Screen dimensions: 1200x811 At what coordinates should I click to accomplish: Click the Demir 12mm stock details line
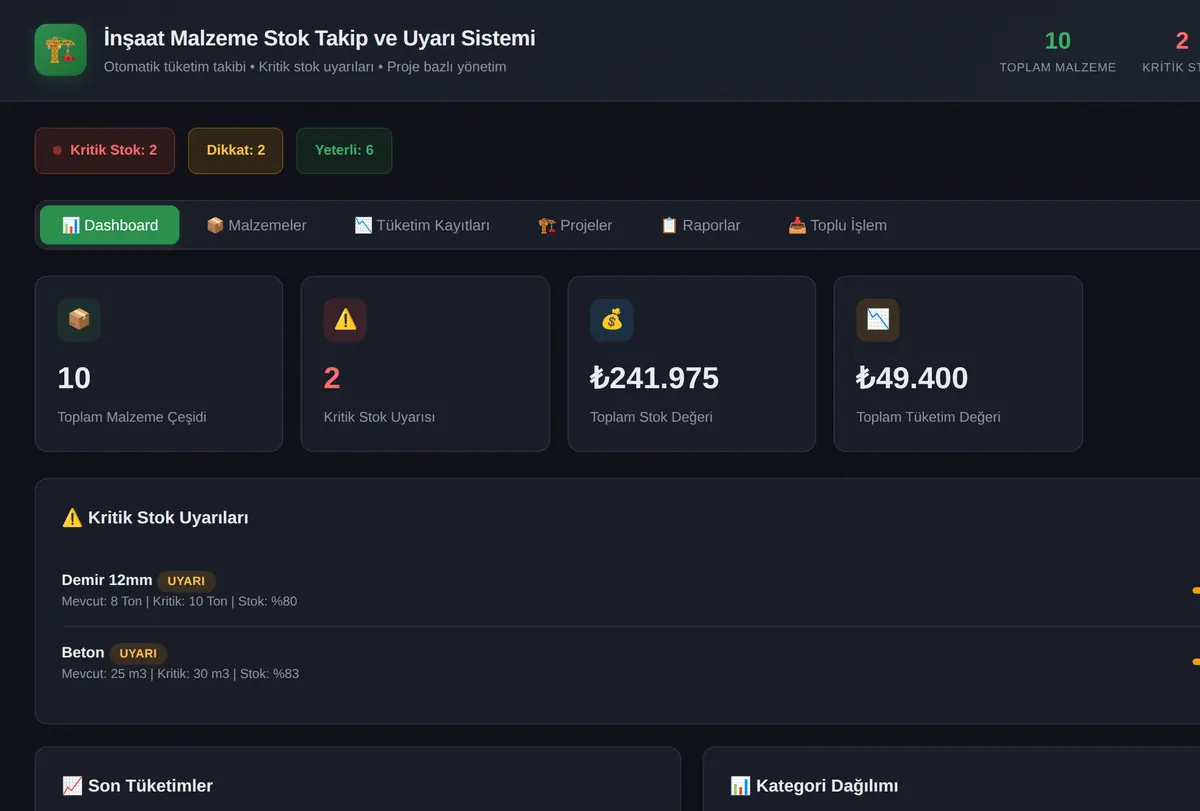click(x=179, y=601)
